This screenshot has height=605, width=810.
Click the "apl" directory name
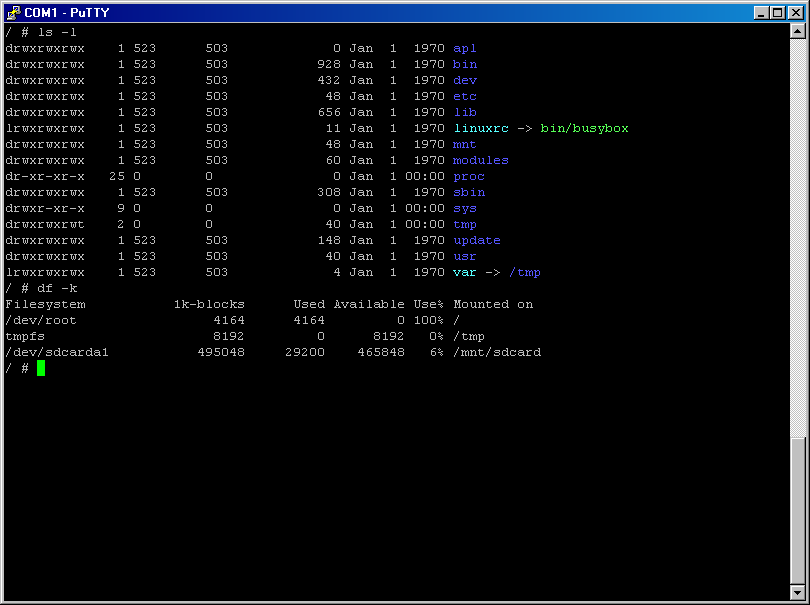click(x=464, y=49)
